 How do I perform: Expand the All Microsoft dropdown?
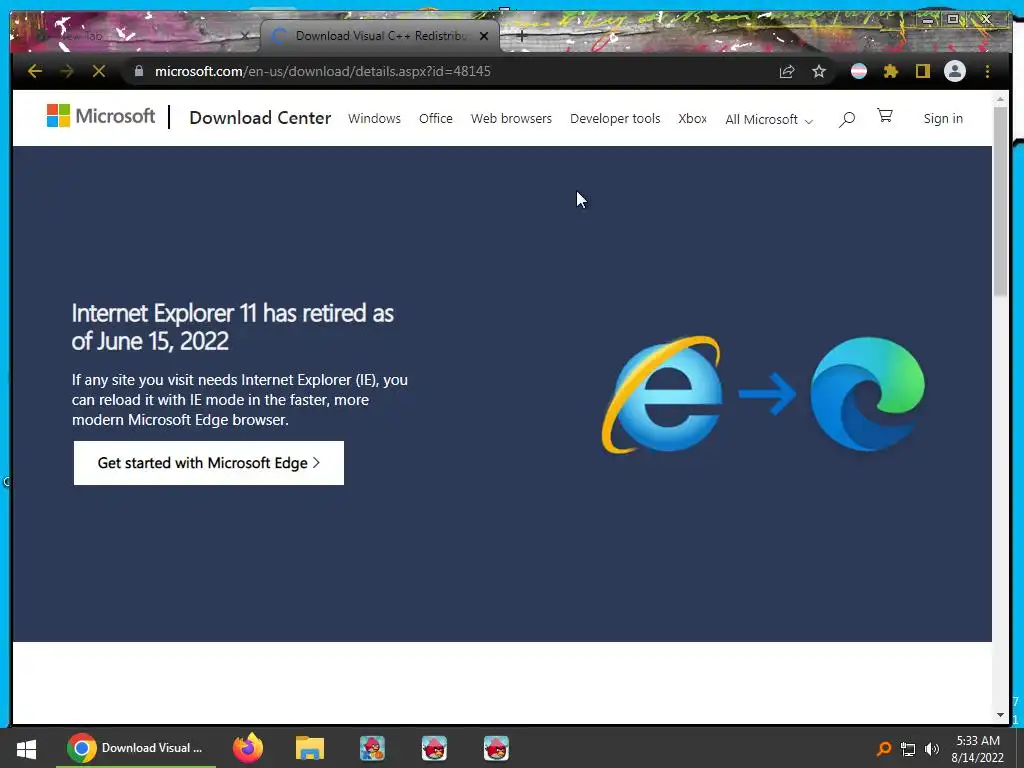click(769, 119)
